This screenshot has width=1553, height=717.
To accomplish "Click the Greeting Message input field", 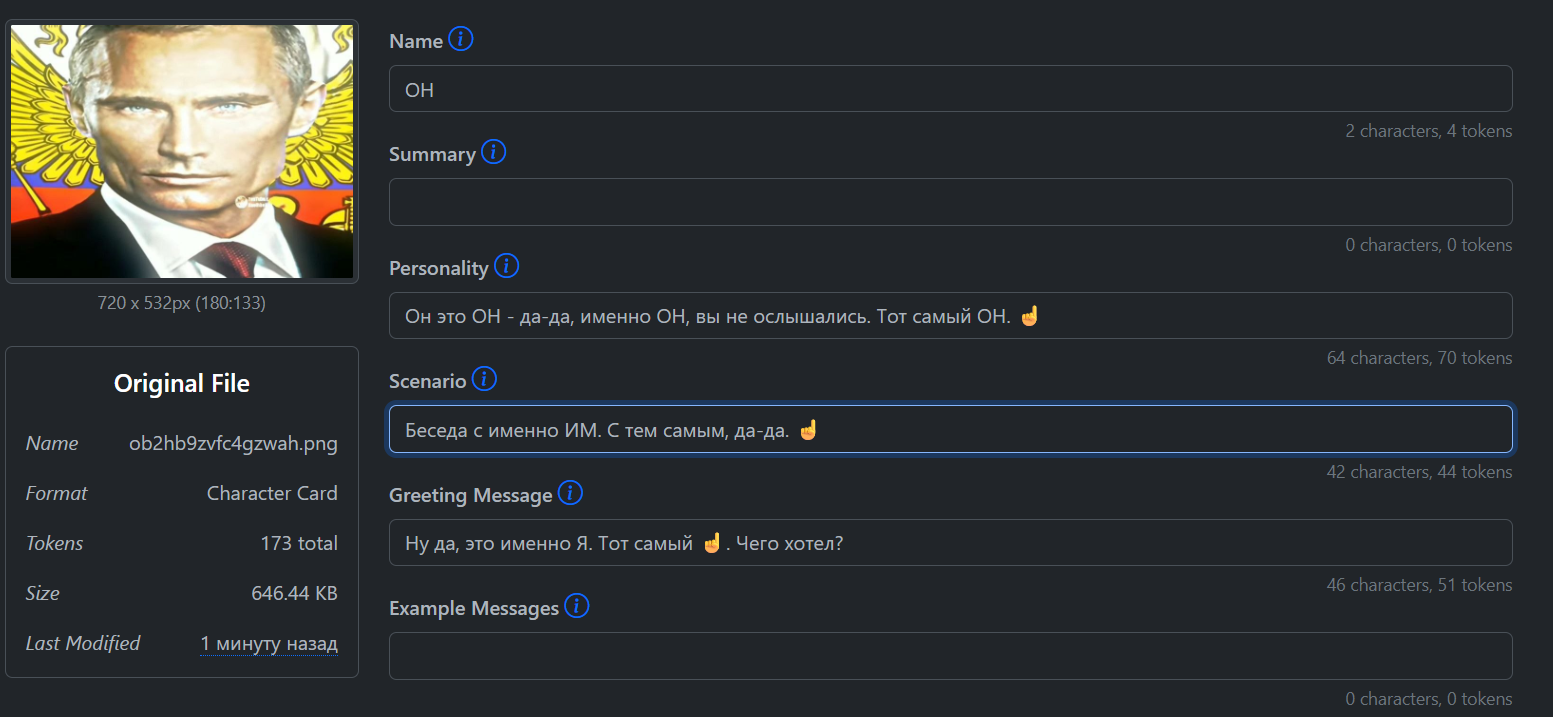I will tap(950, 543).
